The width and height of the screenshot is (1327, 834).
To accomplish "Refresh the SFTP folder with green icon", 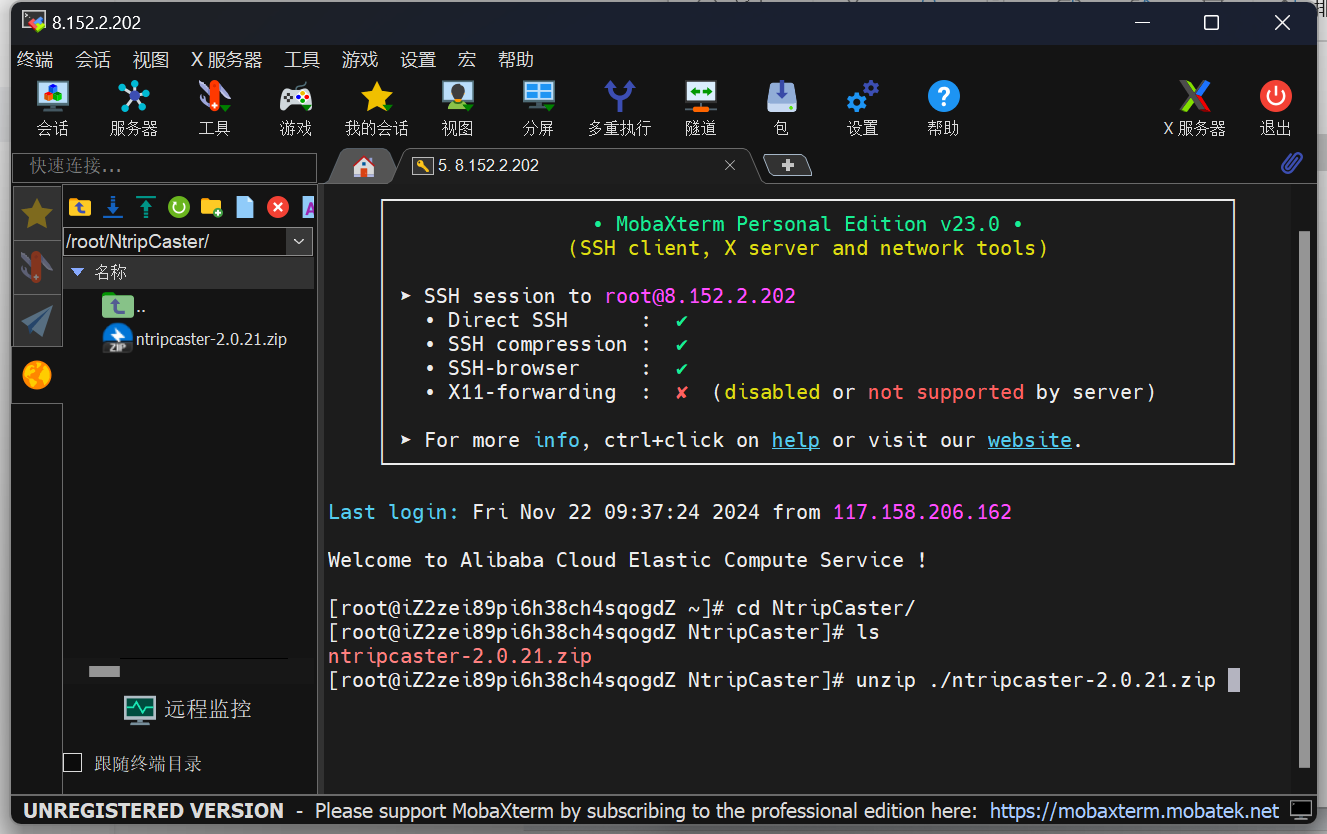I will [179, 207].
